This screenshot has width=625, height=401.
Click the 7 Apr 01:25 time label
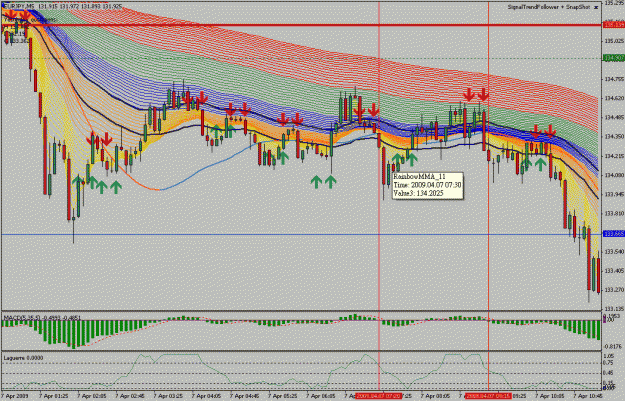click(55, 396)
